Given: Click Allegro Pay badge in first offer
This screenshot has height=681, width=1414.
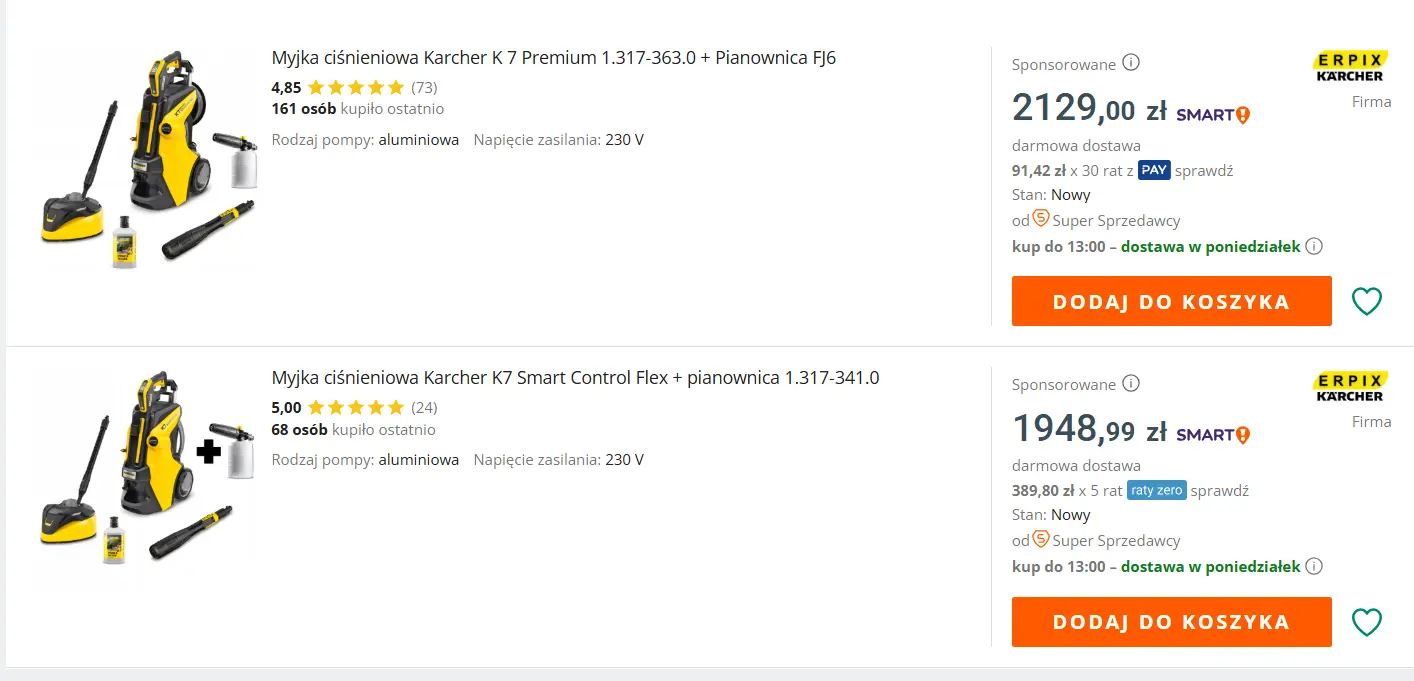Looking at the screenshot, I should pyautogui.click(x=1154, y=170).
